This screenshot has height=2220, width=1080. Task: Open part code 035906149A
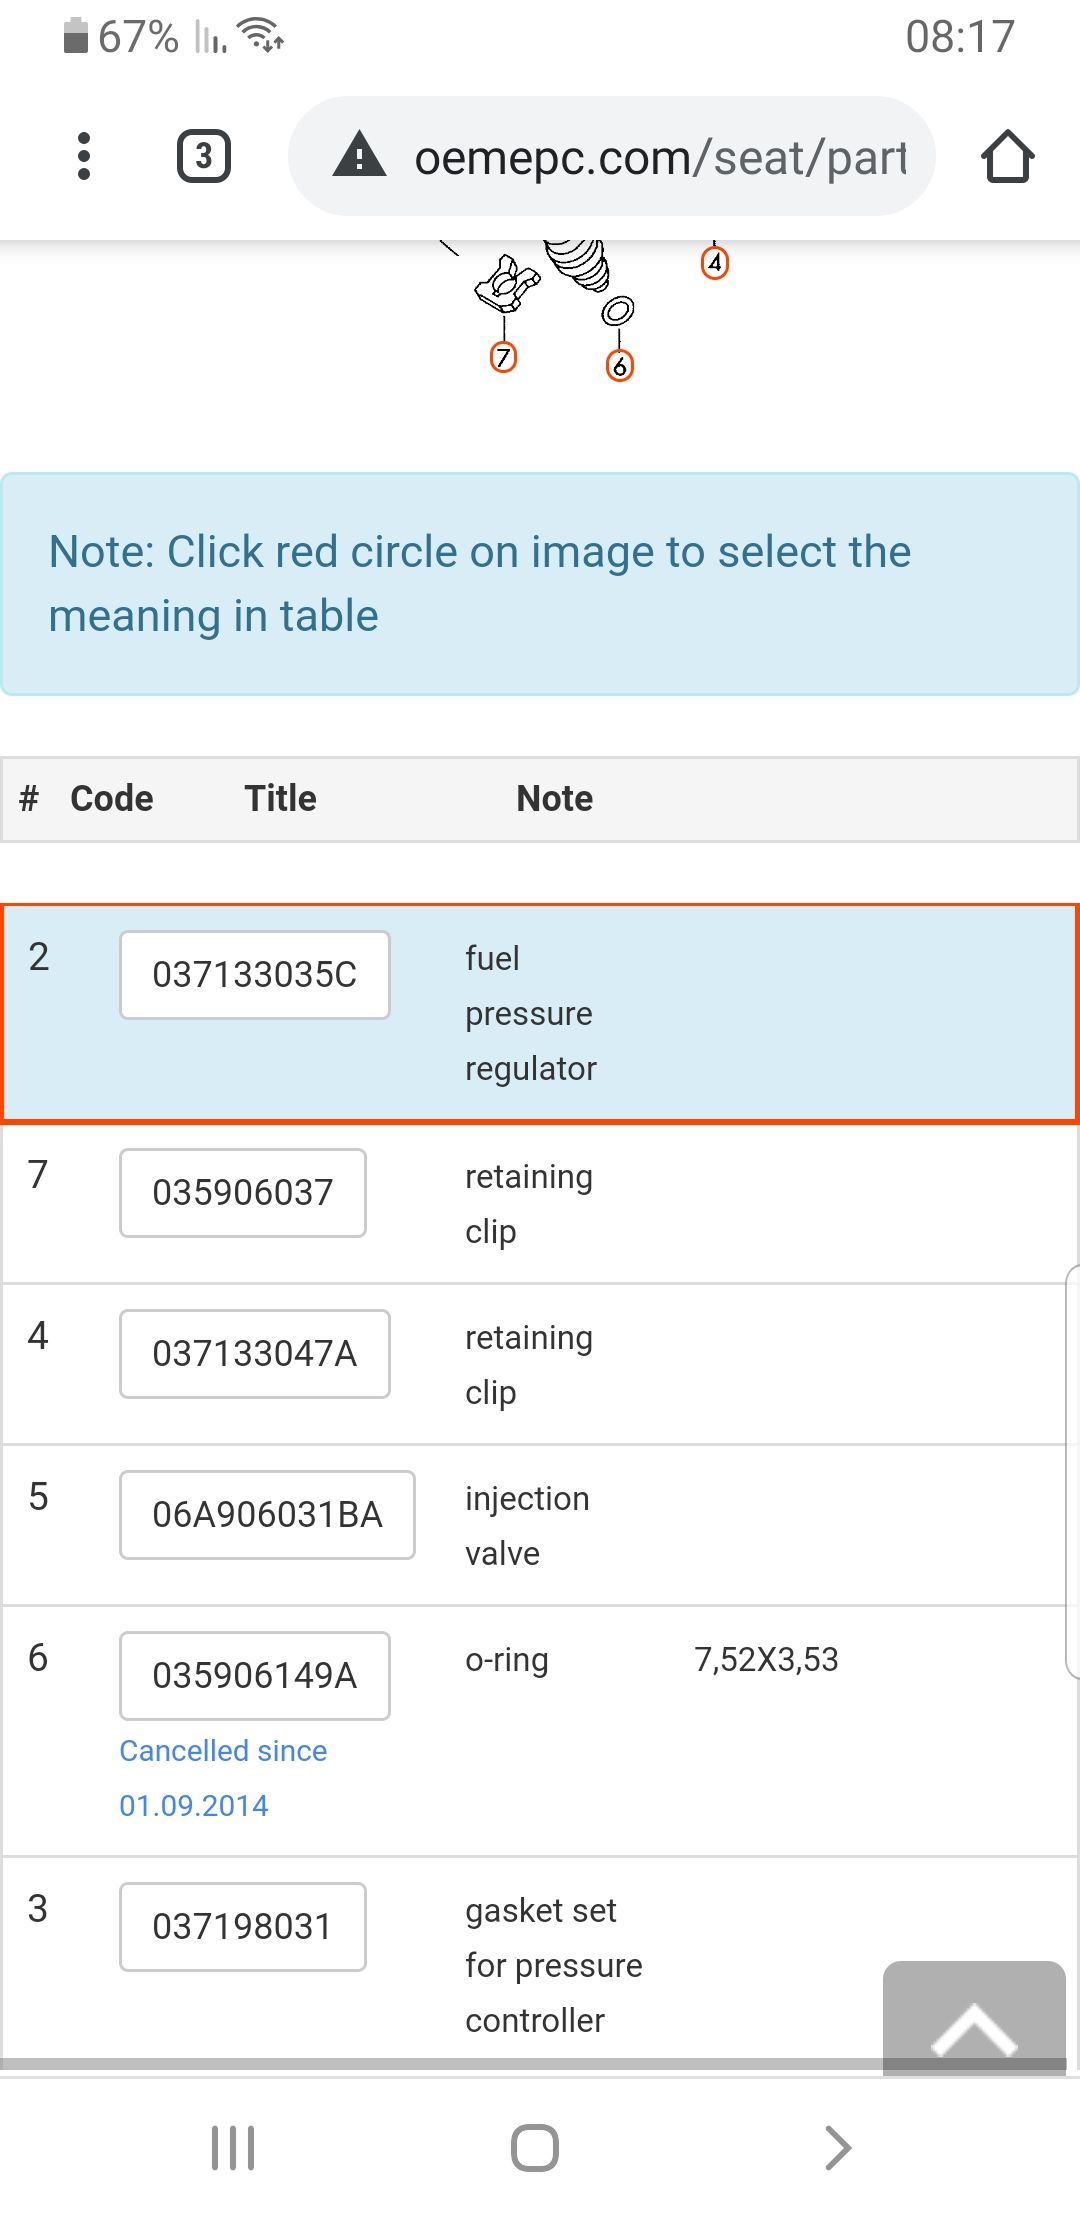[x=255, y=1676]
